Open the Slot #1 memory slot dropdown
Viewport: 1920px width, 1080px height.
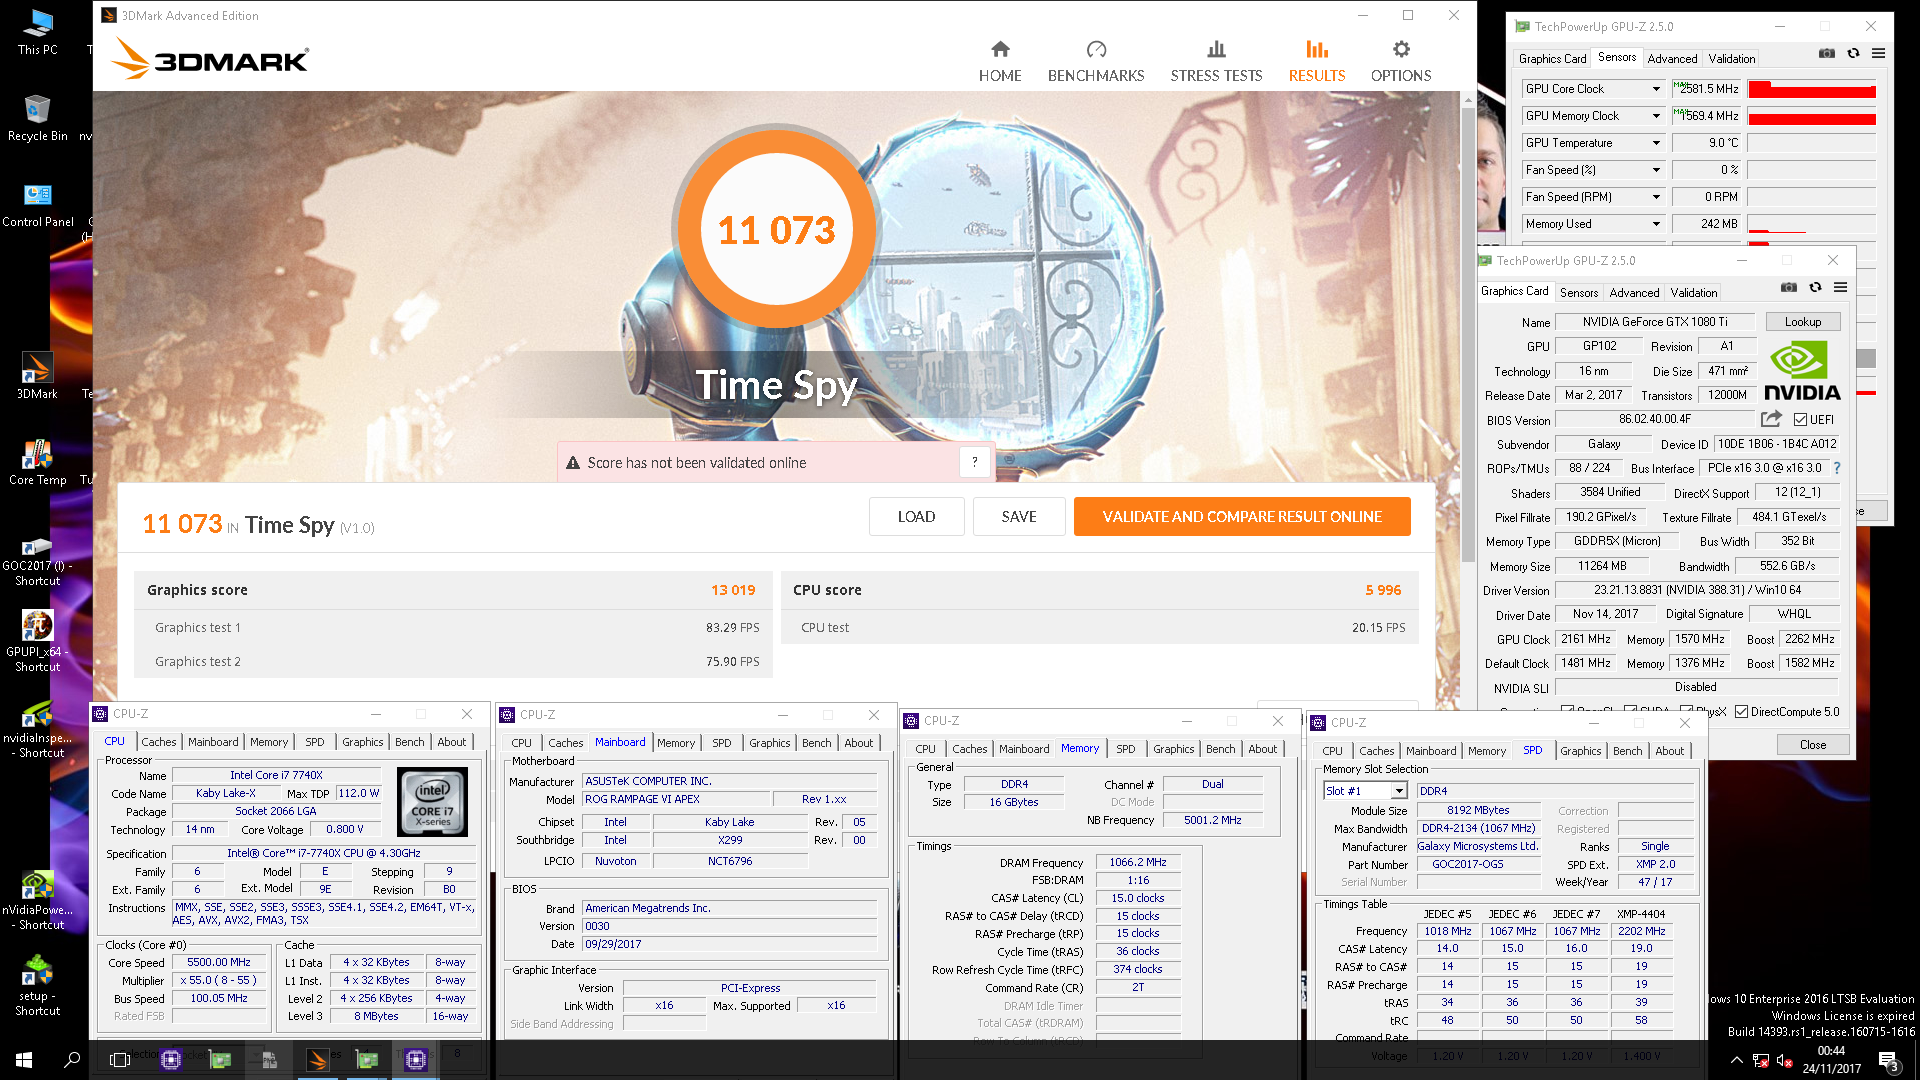[x=1399, y=791]
